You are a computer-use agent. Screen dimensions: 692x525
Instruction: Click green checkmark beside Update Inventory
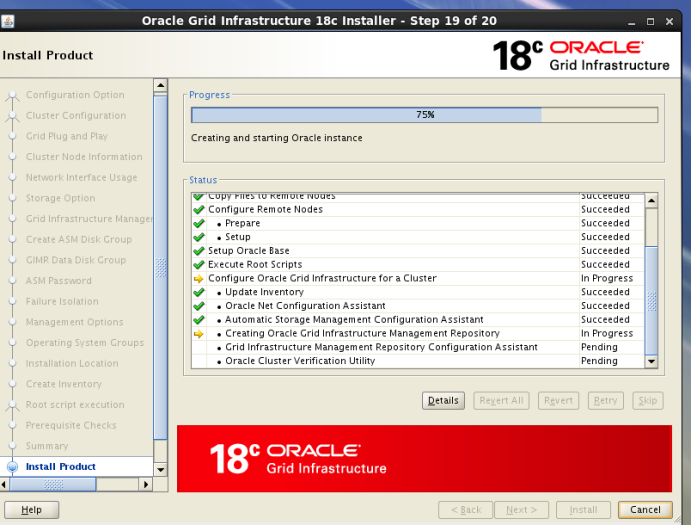198,292
